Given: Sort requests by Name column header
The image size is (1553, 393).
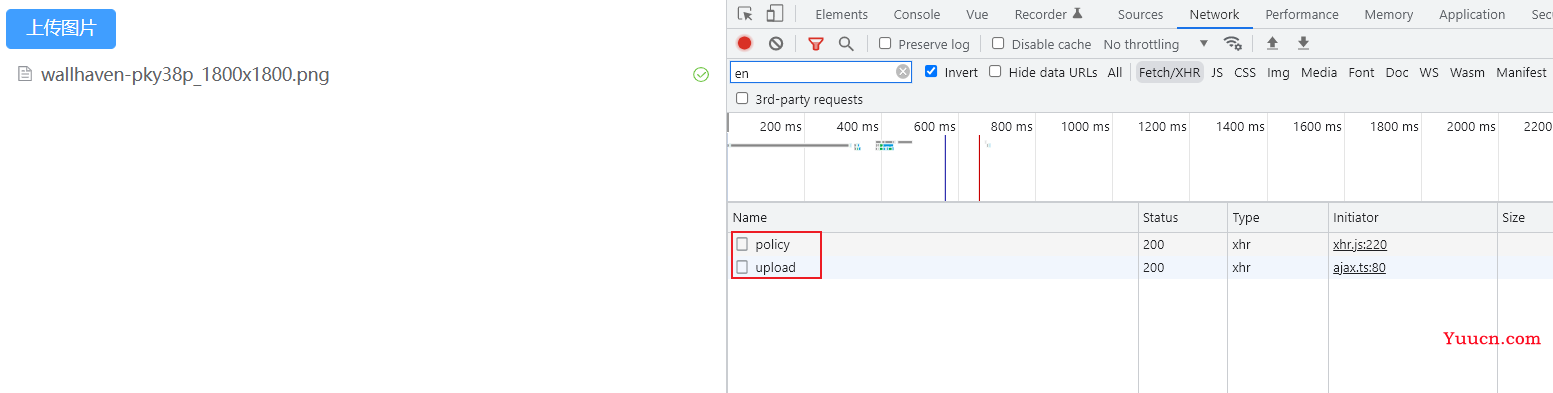Looking at the screenshot, I should [933, 217].
